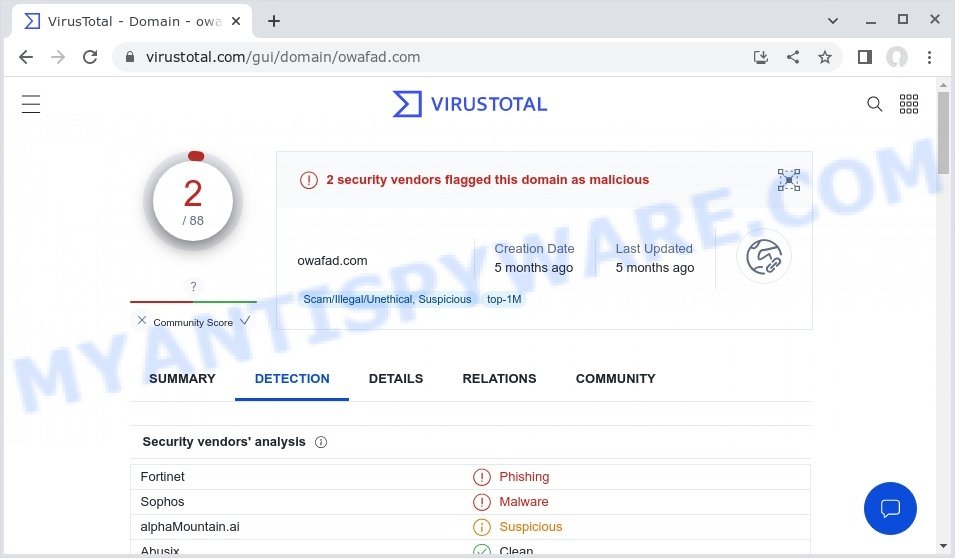Toggle the browser side panel
955x558 pixels.
pyautogui.click(x=865, y=57)
